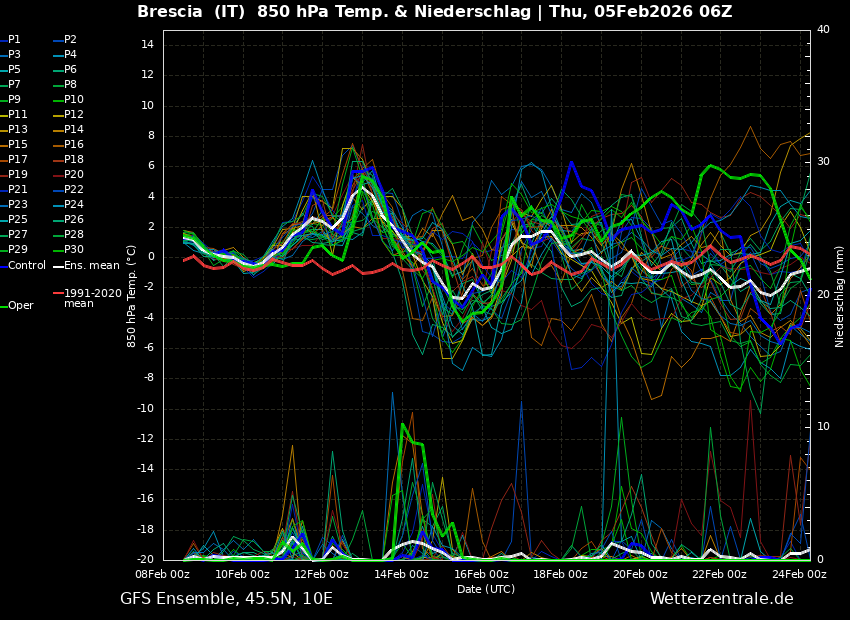The width and height of the screenshot is (850, 620).
Task: Click the Brescia chart title
Action: point(434,12)
